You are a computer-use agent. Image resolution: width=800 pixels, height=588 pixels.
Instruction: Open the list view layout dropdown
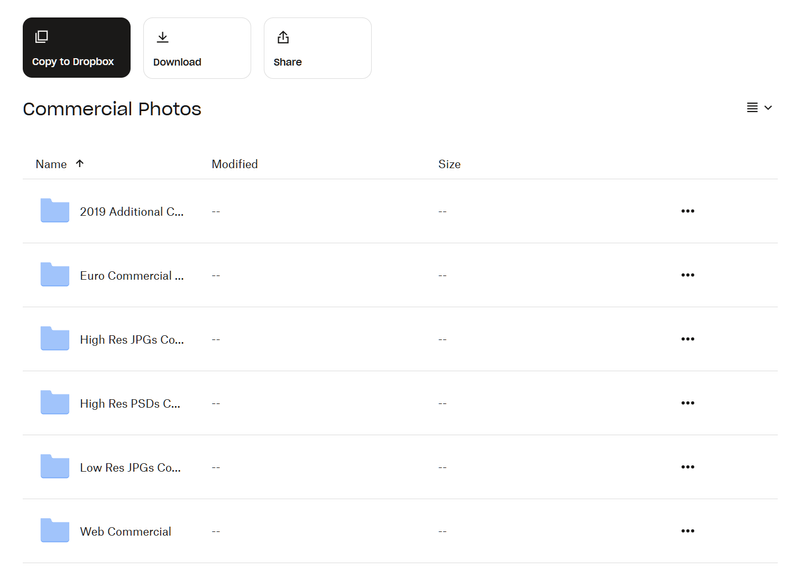pos(759,108)
